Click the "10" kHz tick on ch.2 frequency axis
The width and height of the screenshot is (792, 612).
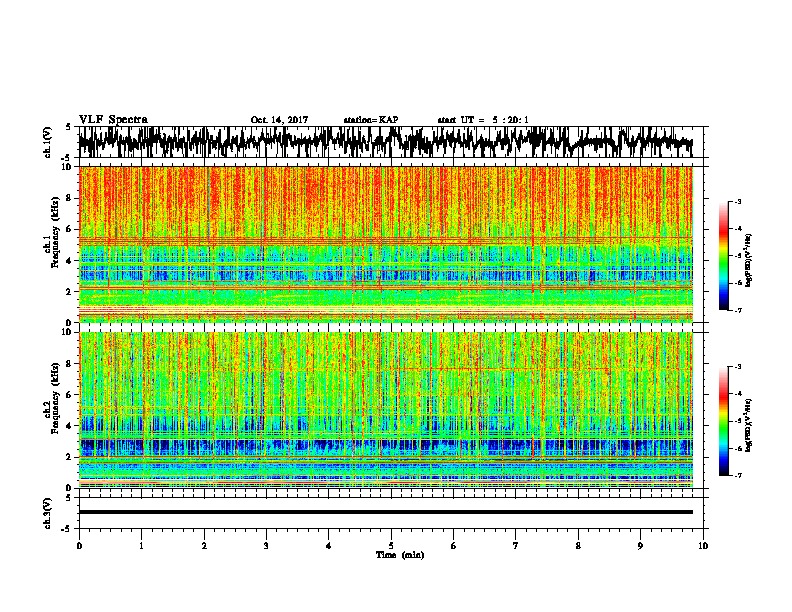69,332
